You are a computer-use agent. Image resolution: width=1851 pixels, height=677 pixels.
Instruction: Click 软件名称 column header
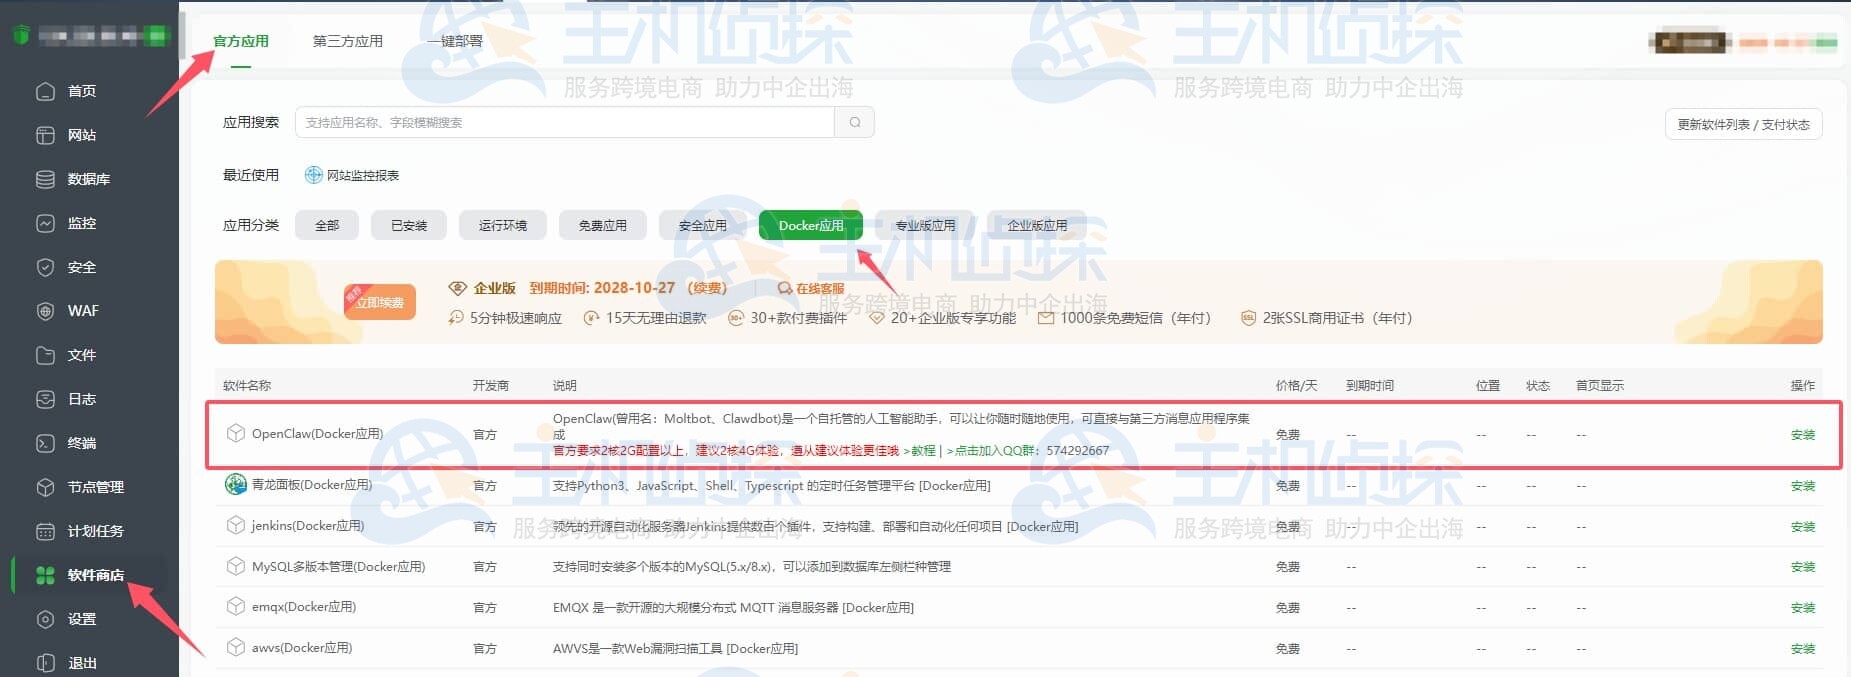(x=247, y=385)
